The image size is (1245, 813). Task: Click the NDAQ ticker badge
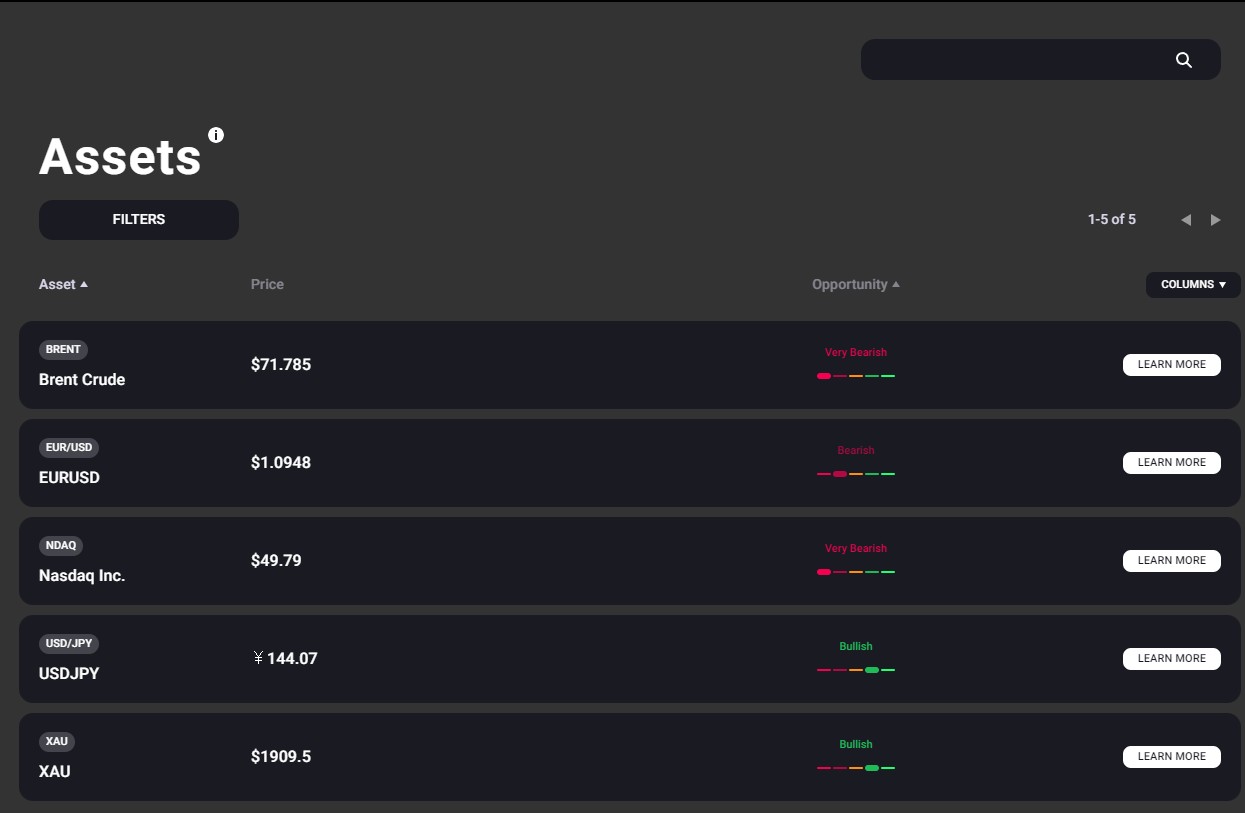tap(61, 546)
